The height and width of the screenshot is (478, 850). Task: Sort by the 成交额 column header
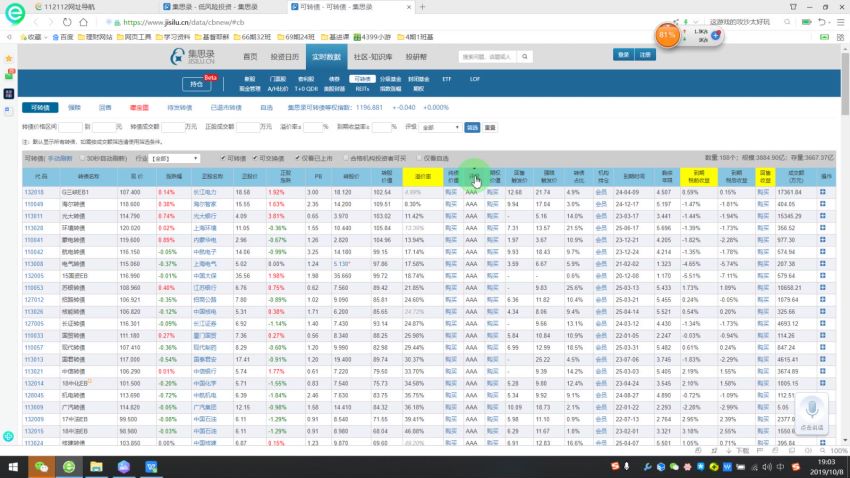click(796, 177)
